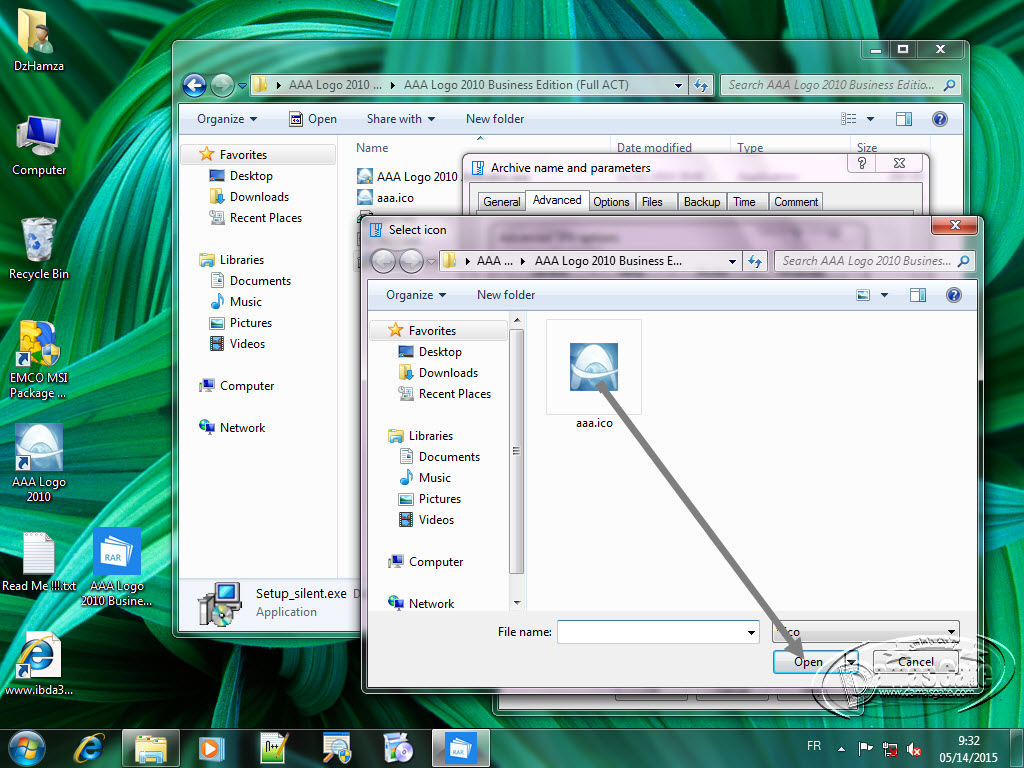Click the aaa.ico thumbnail in Select icon dialog
1024x768 pixels.
click(594, 368)
